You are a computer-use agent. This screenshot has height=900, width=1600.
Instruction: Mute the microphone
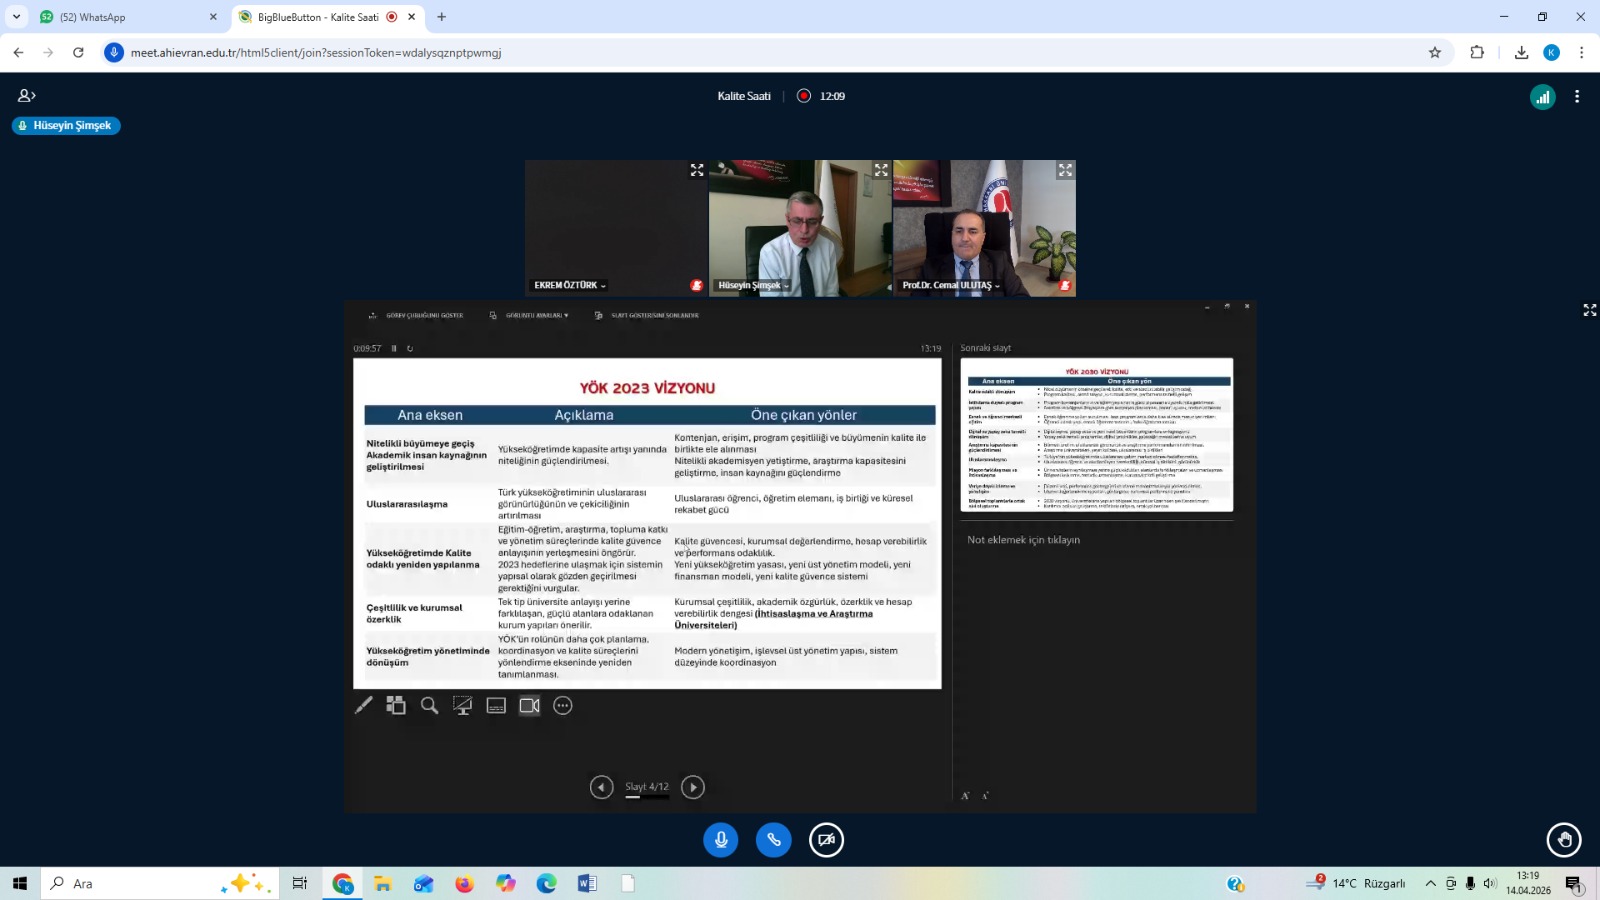pos(720,840)
